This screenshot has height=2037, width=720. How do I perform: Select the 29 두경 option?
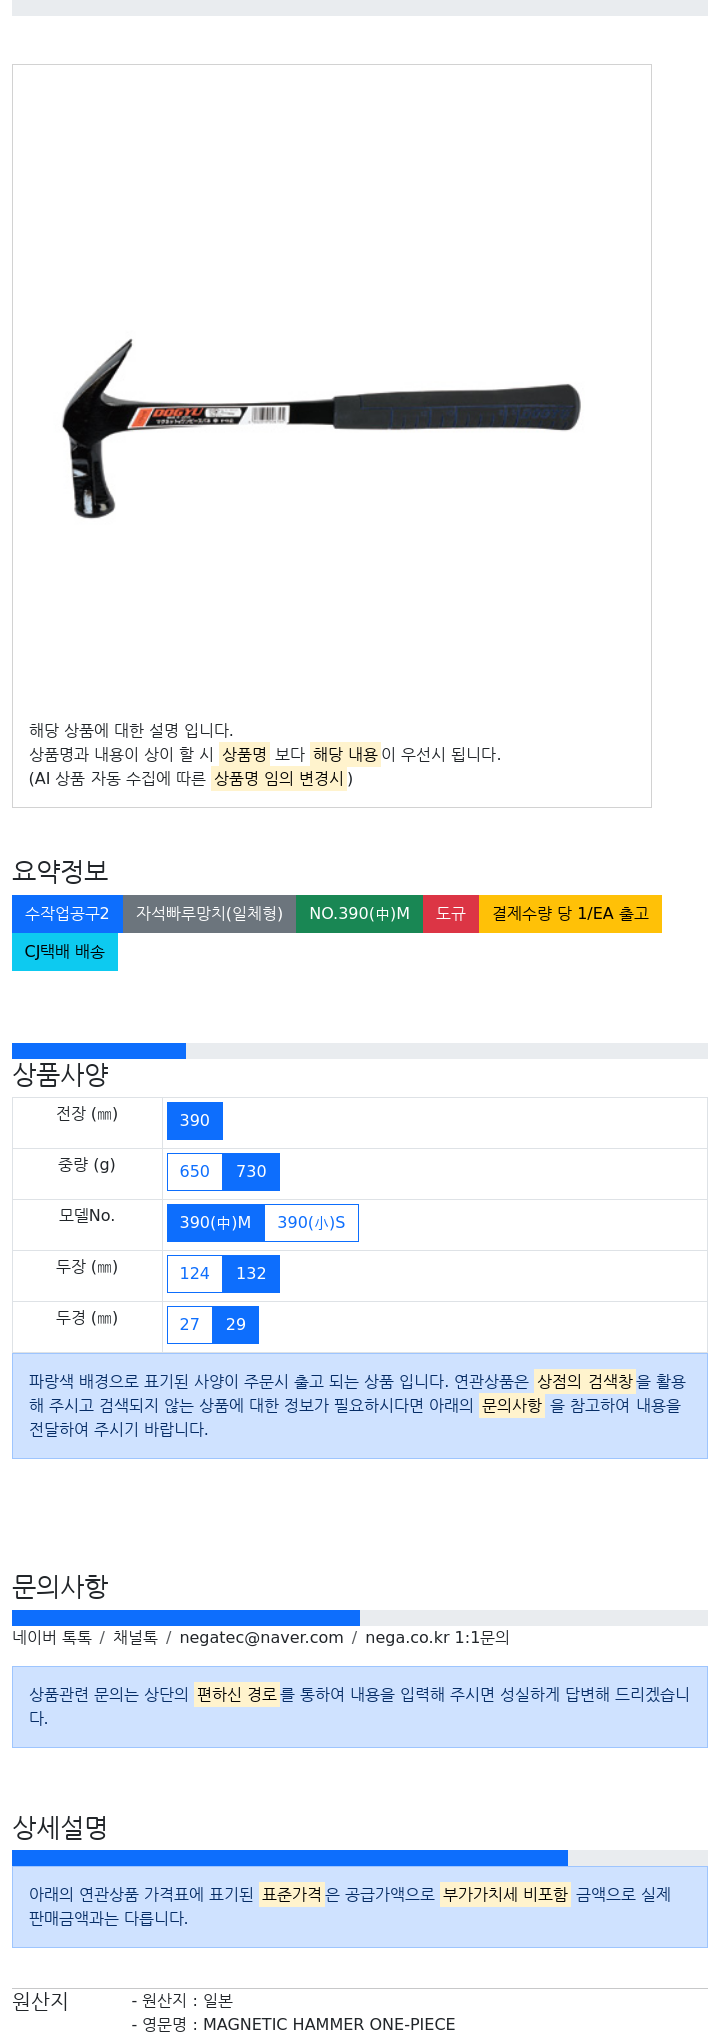(x=236, y=1325)
